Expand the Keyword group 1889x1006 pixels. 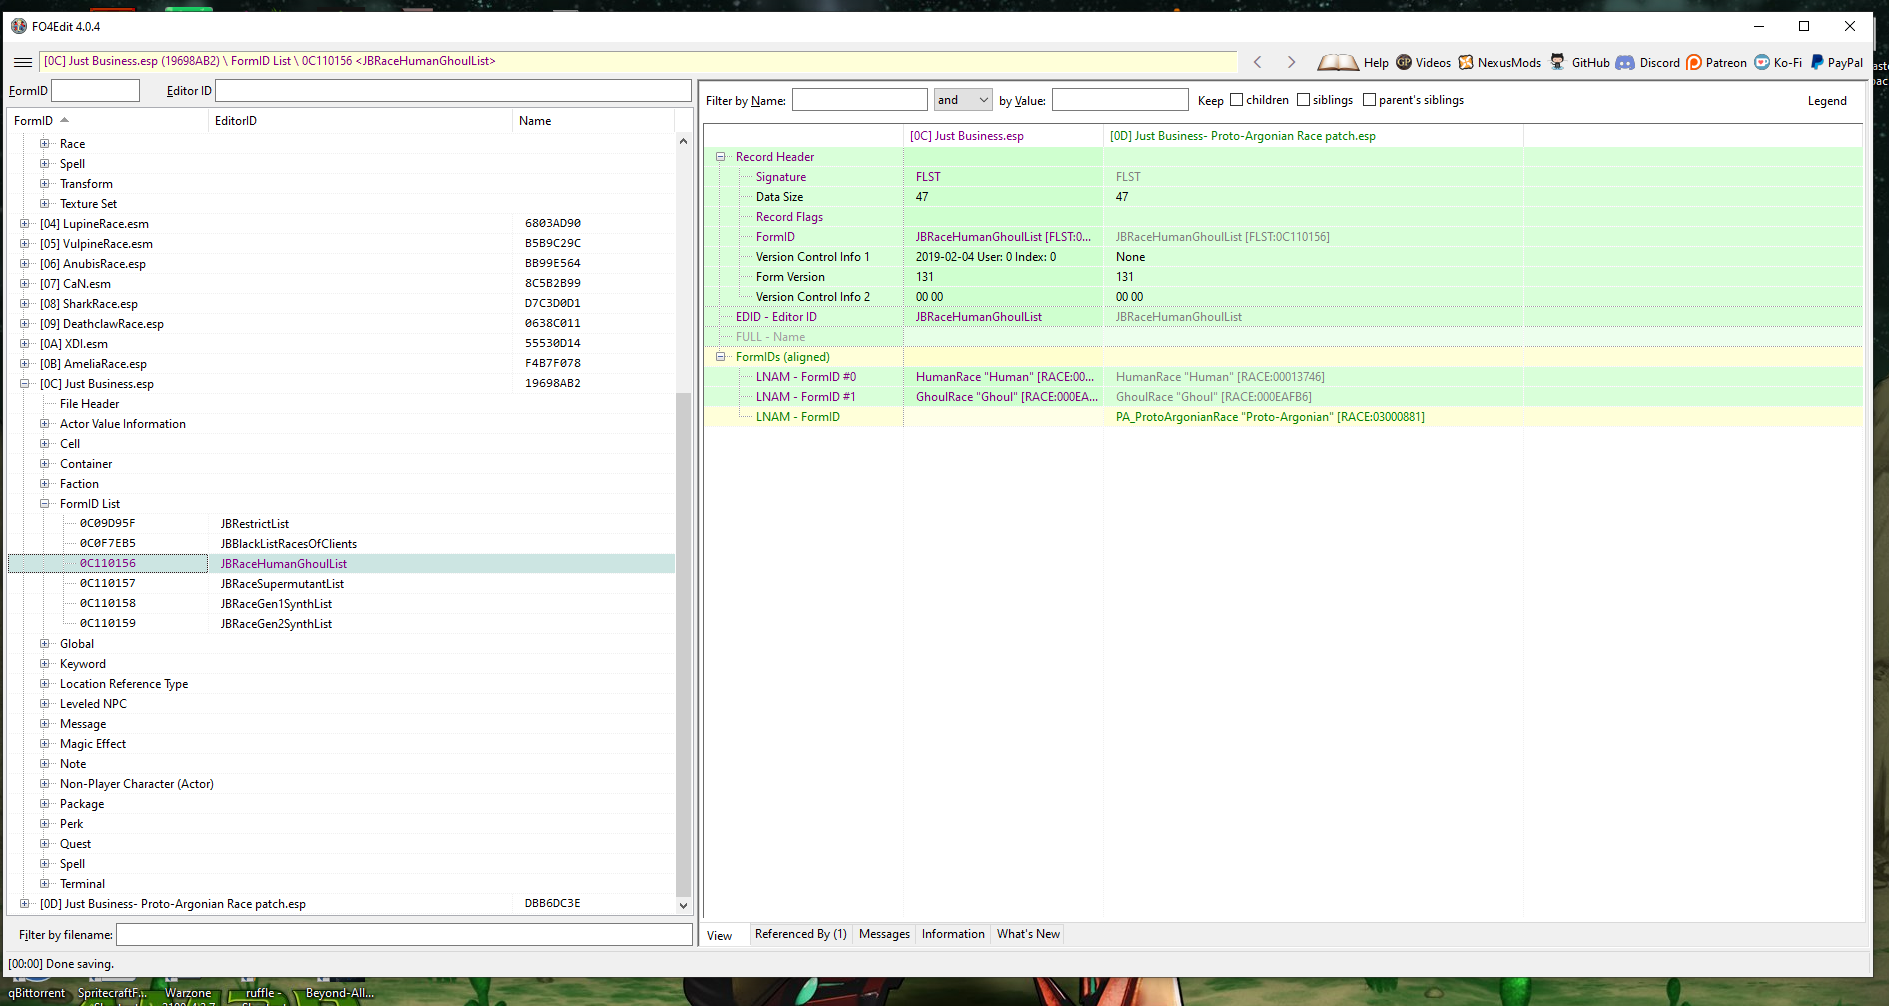45,664
